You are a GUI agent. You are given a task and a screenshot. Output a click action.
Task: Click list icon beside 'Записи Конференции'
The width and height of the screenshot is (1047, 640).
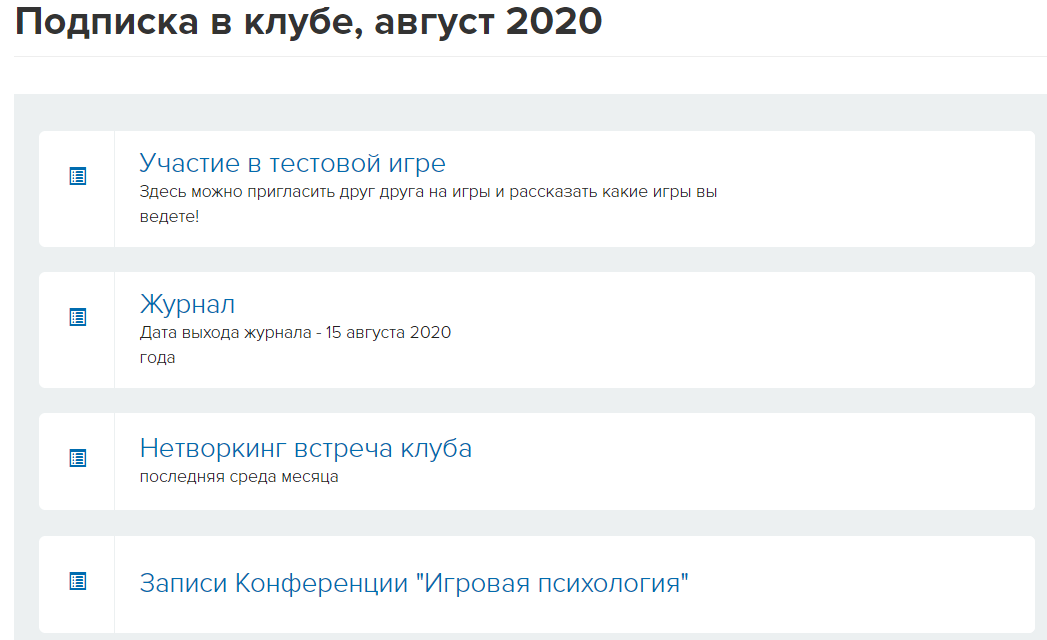point(78,581)
